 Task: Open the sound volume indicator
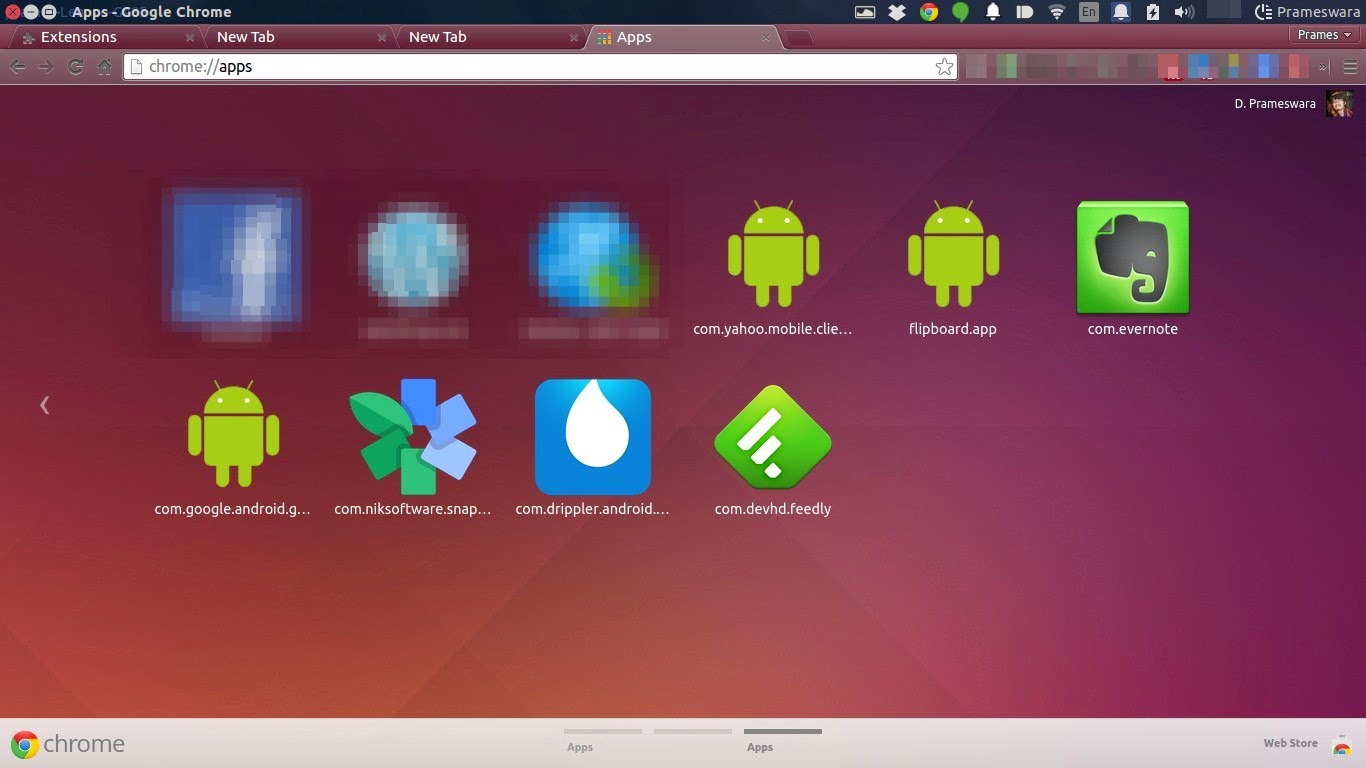[x=1185, y=12]
